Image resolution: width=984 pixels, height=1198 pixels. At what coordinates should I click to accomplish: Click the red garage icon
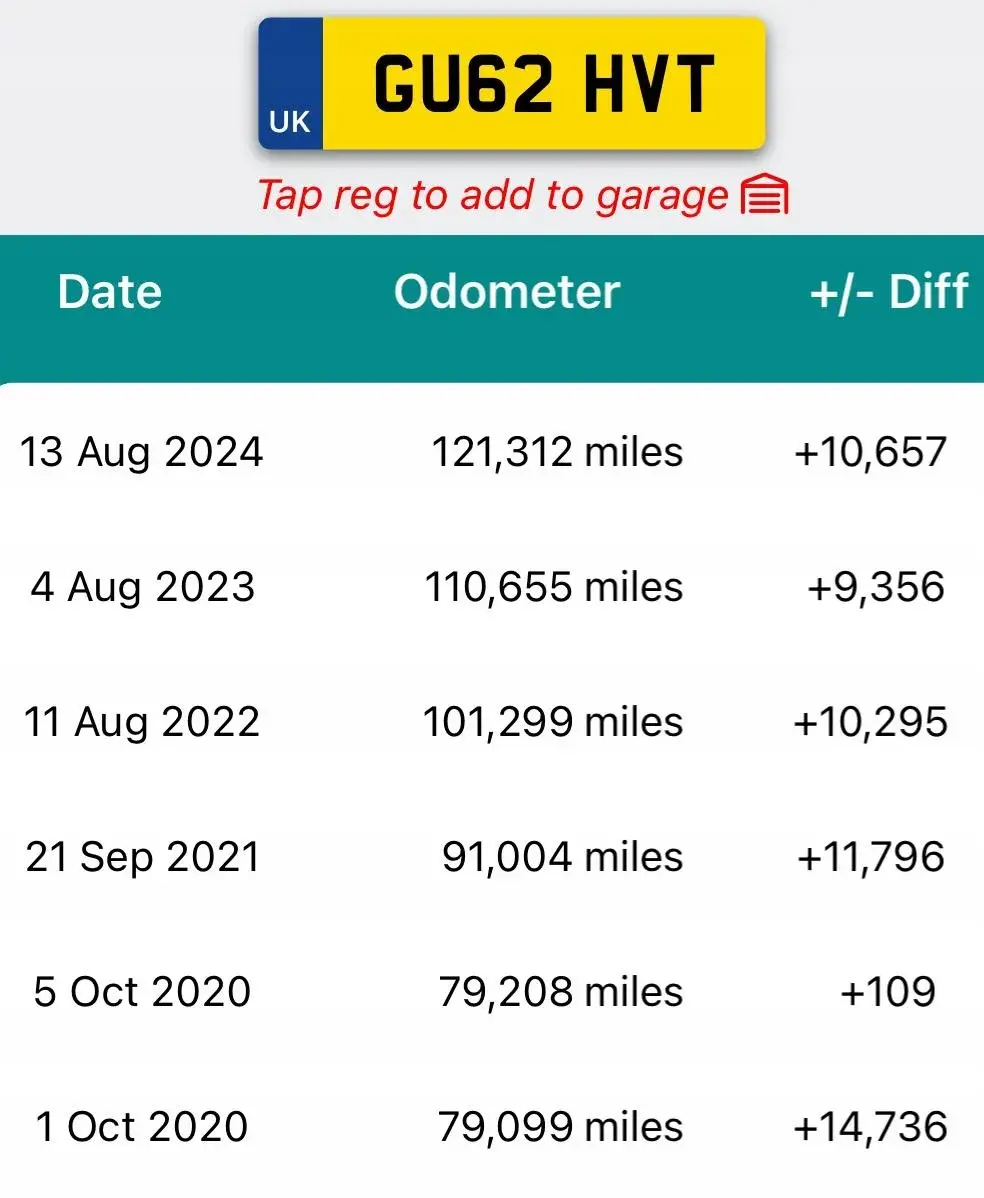(x=764, y=195)
